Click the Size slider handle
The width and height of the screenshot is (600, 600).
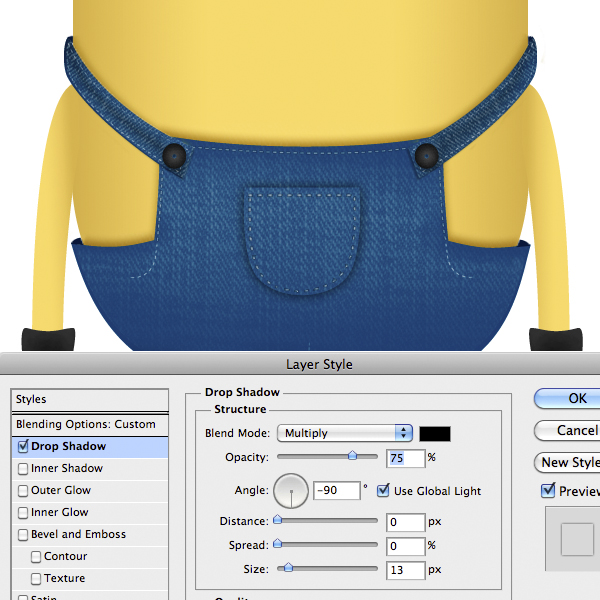coord(288,568)
